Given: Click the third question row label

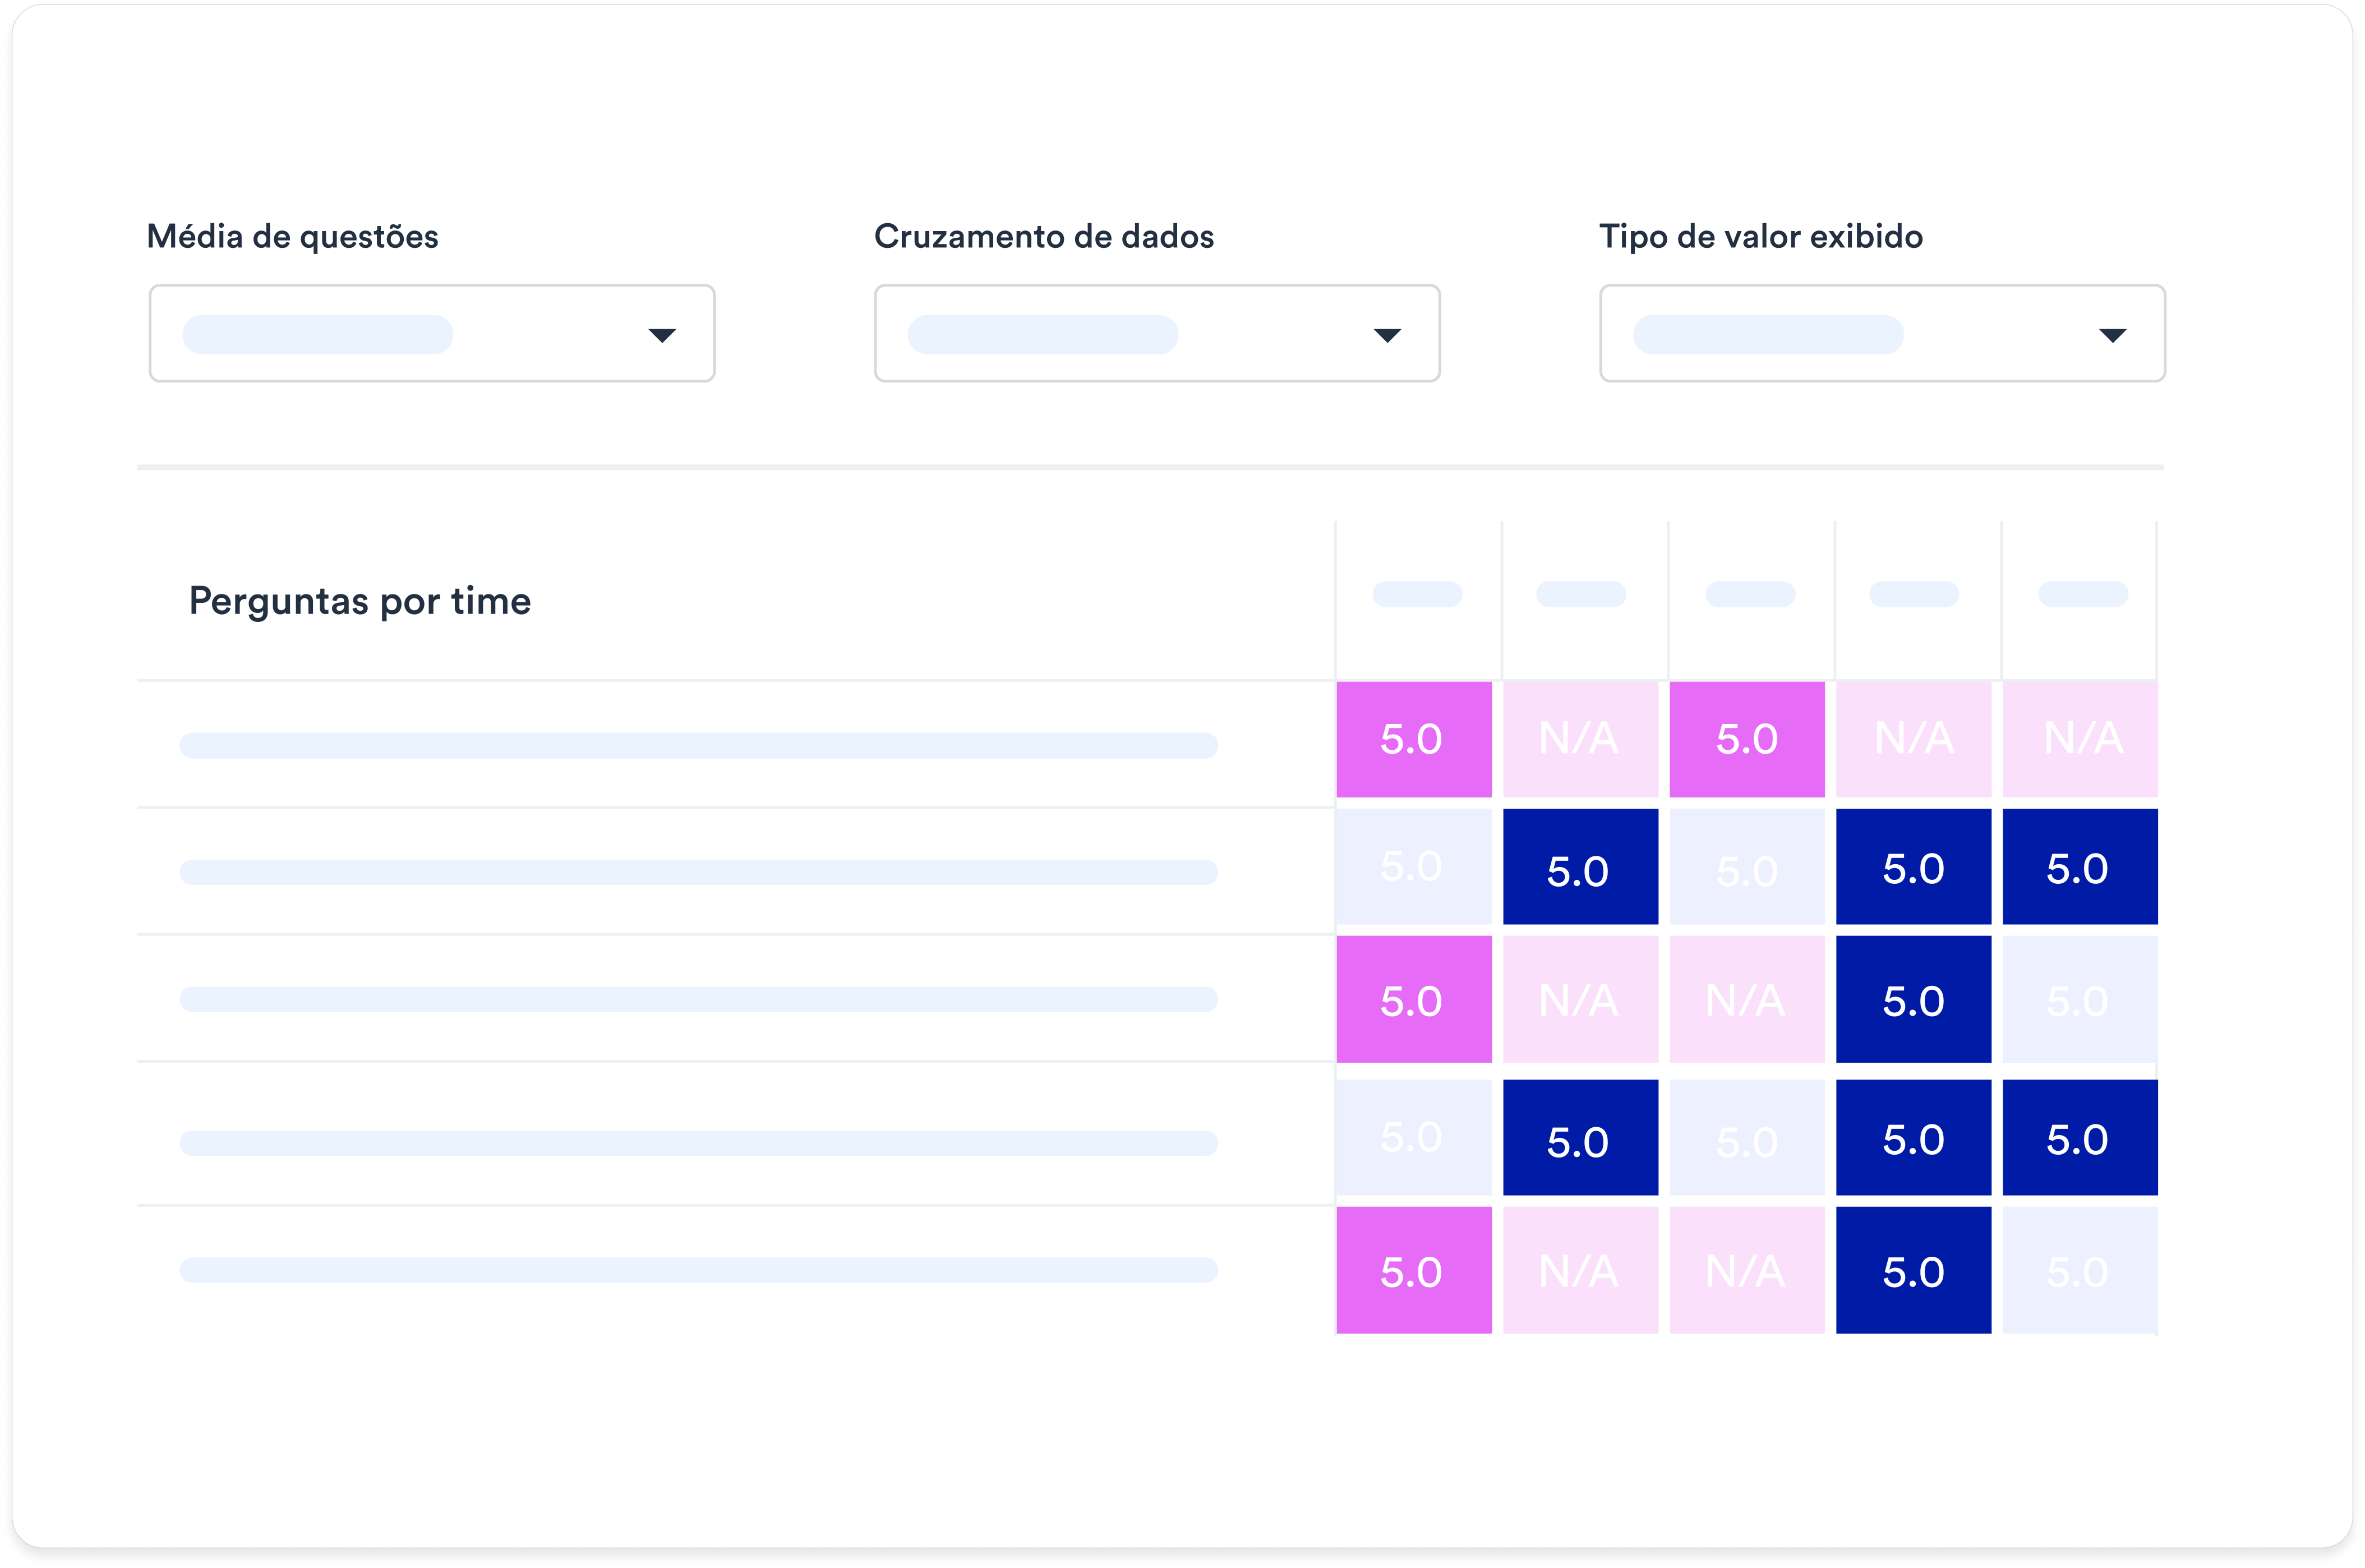Looking at the screenshot, I should (698, 999).
